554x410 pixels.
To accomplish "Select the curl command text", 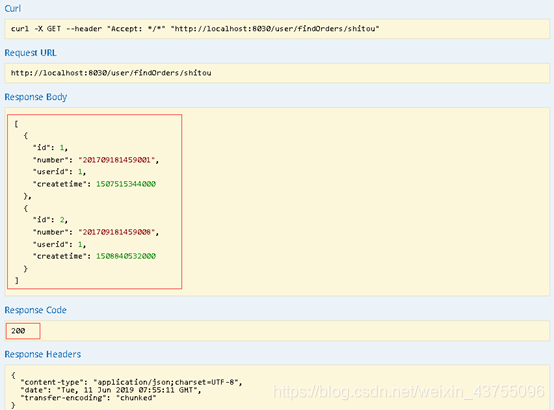I will coord(195,29).
